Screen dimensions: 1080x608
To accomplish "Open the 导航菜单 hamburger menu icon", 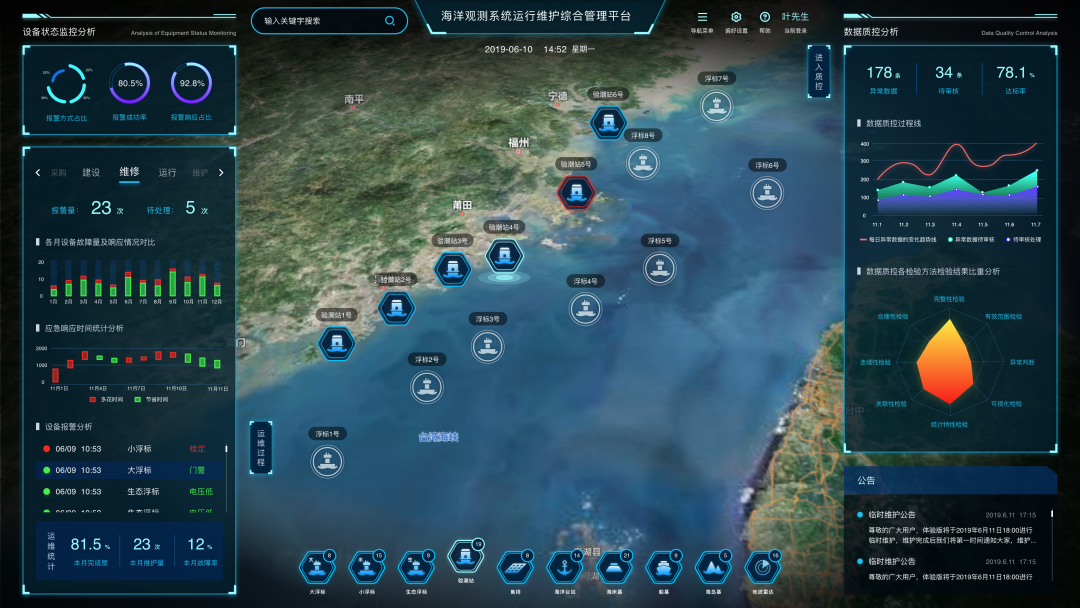I will coord(702,17).
